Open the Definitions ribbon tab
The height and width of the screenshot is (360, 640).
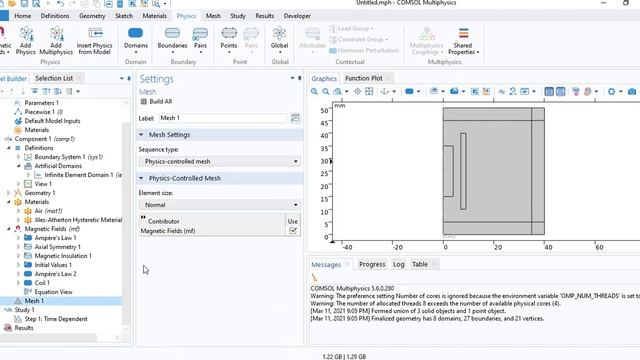pyautogui.click(x=55, y=16)
